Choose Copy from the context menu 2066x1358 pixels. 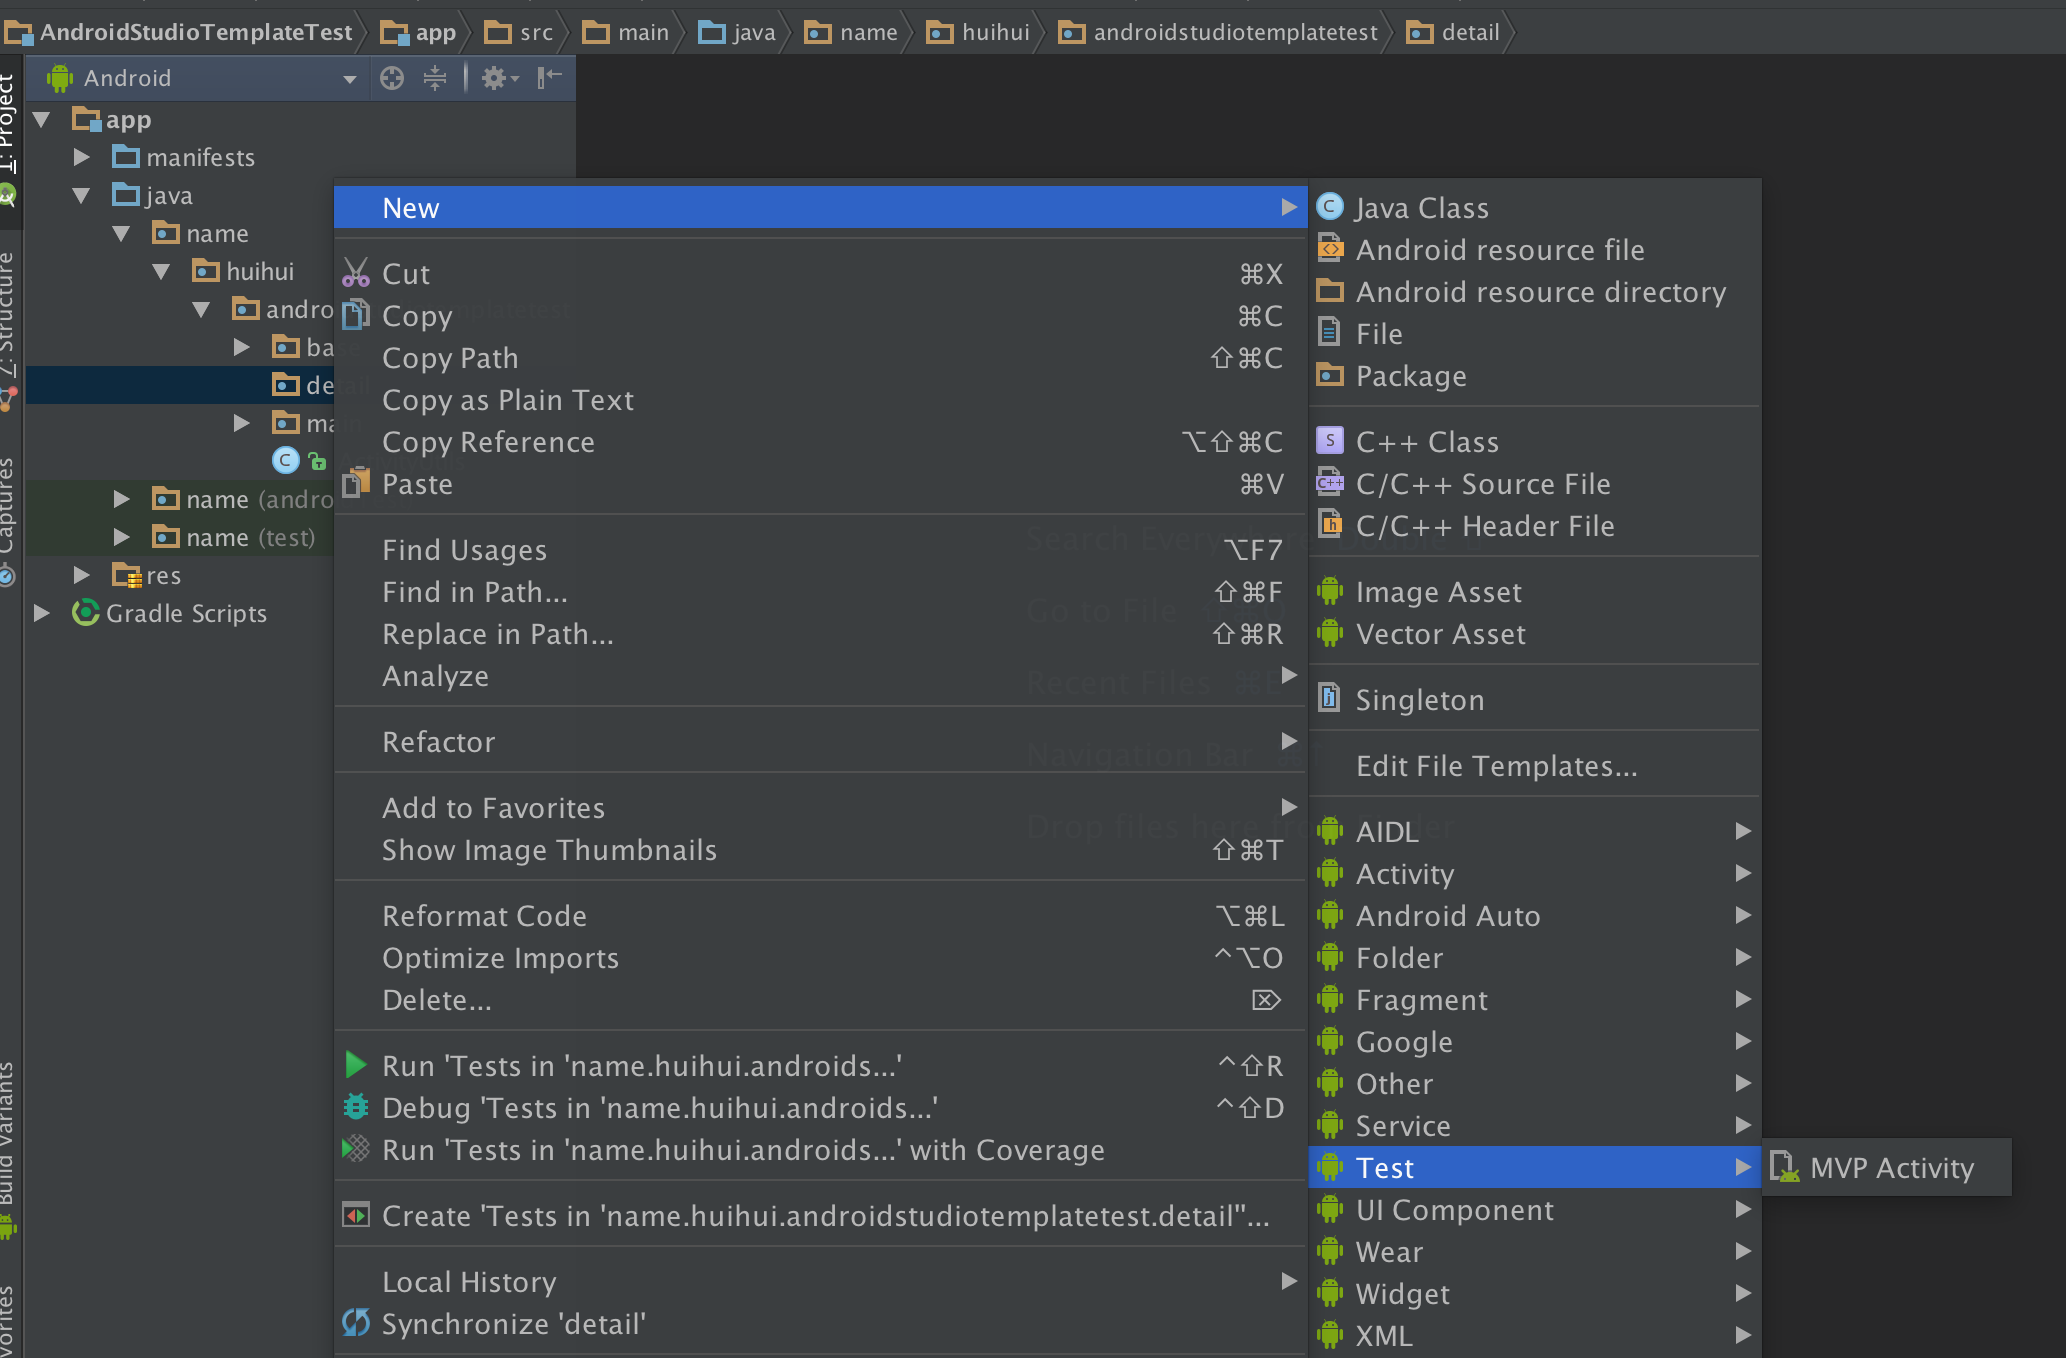pos(820,316)
